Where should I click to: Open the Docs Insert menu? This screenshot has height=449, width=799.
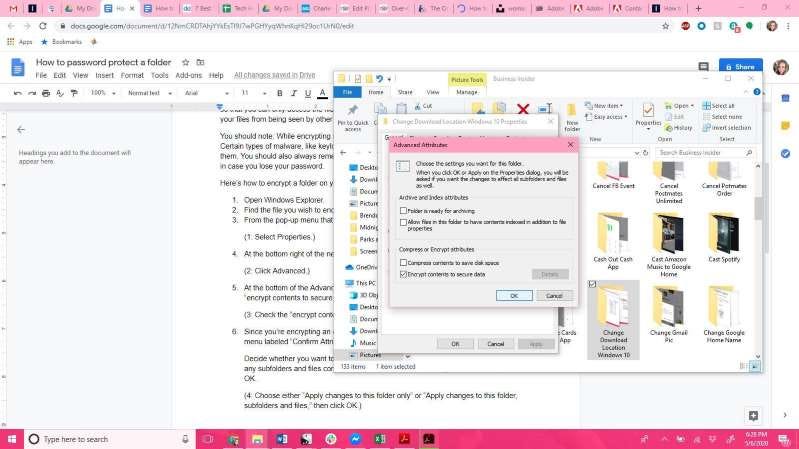pos(104,75)
